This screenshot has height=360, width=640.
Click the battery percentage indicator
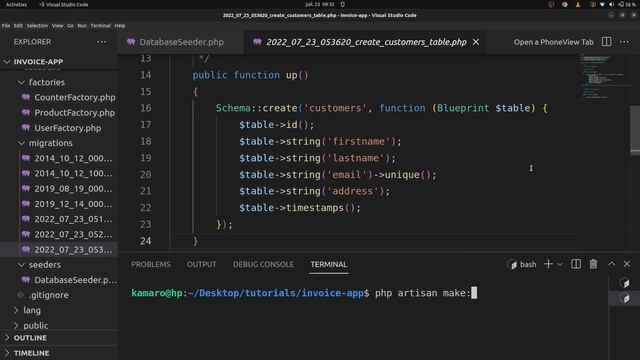point(627,4)
